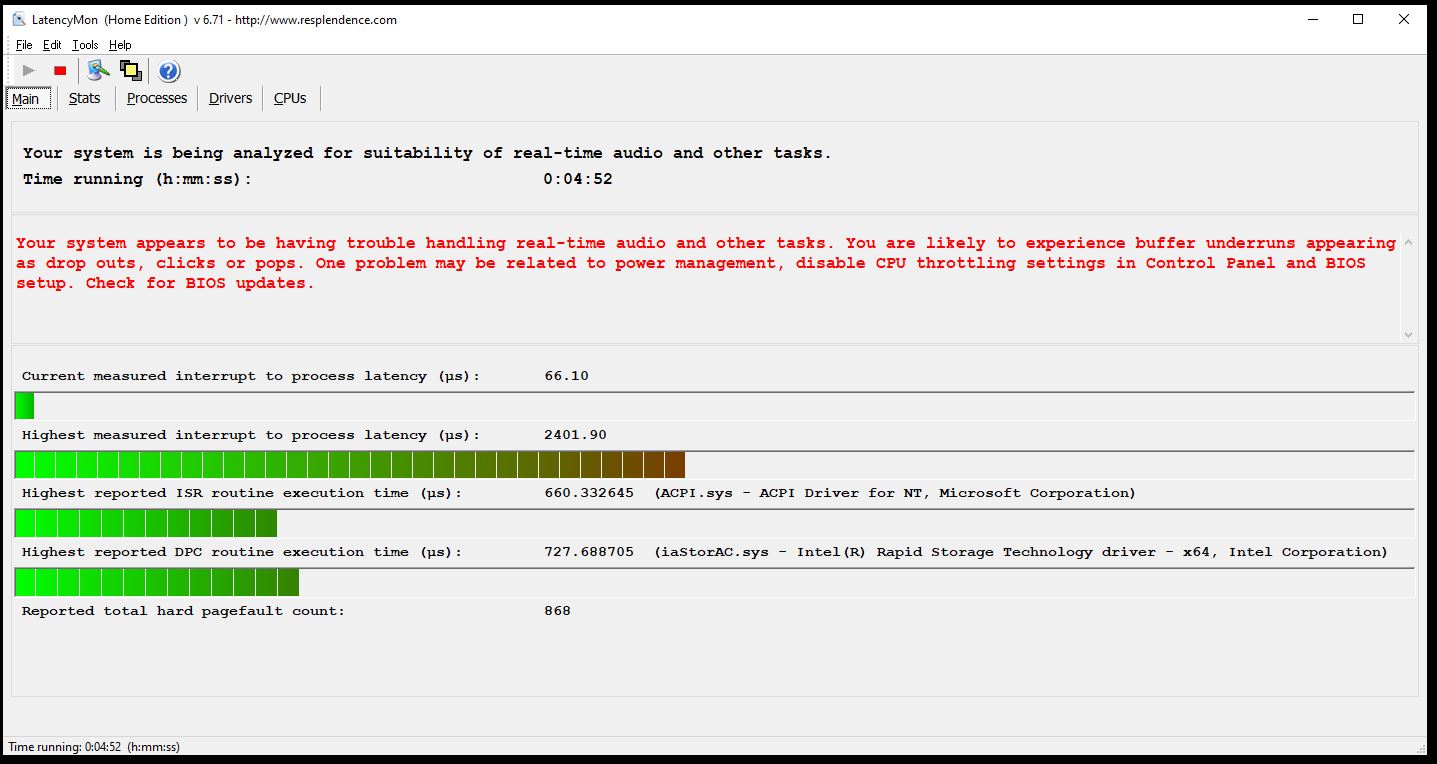Click 'Current measured interrupt to process latency' label
This screenshot has width=1437, height=764.
[251, 377]
